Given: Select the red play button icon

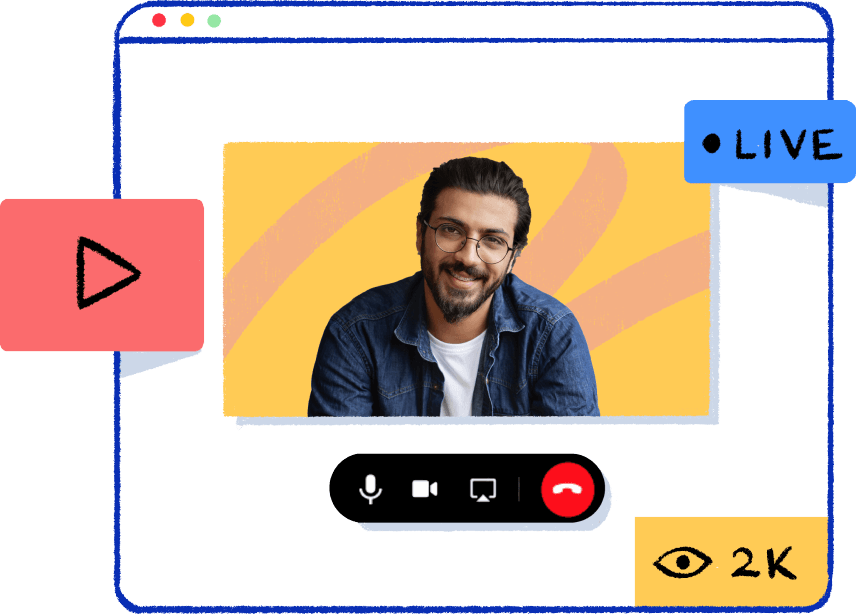Looking at the screenshot, I should (x=110, y=272).
